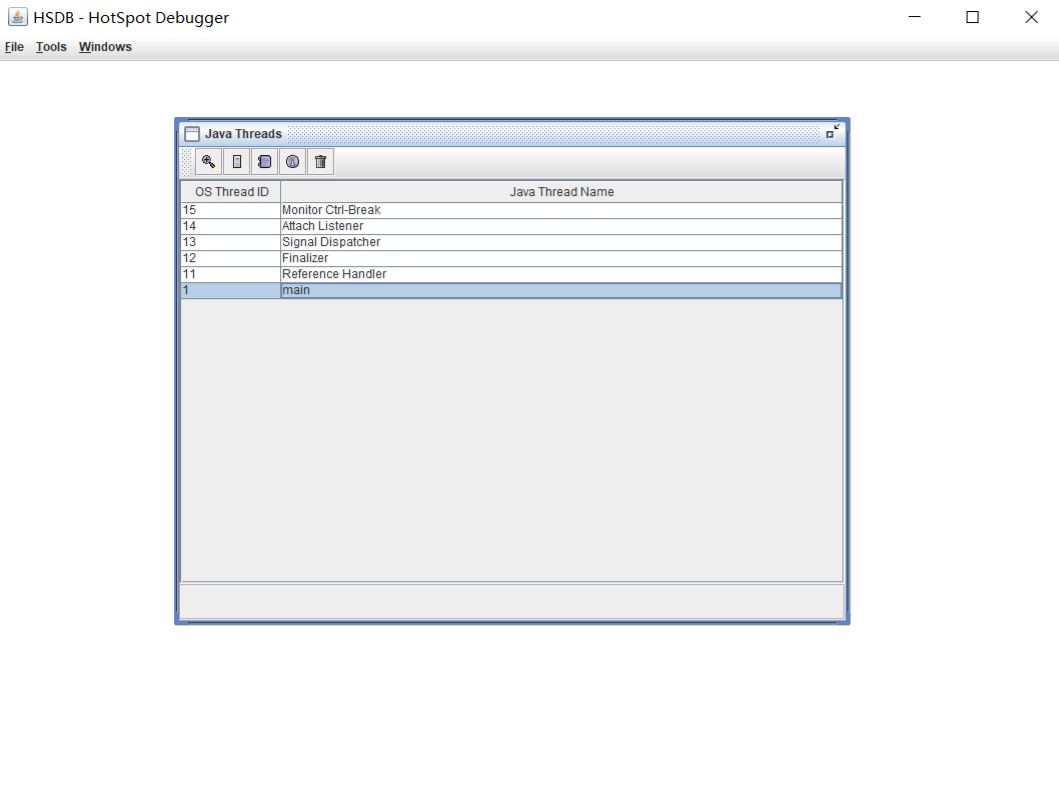
Task: Open the File menu
Action: click(14, 47)
